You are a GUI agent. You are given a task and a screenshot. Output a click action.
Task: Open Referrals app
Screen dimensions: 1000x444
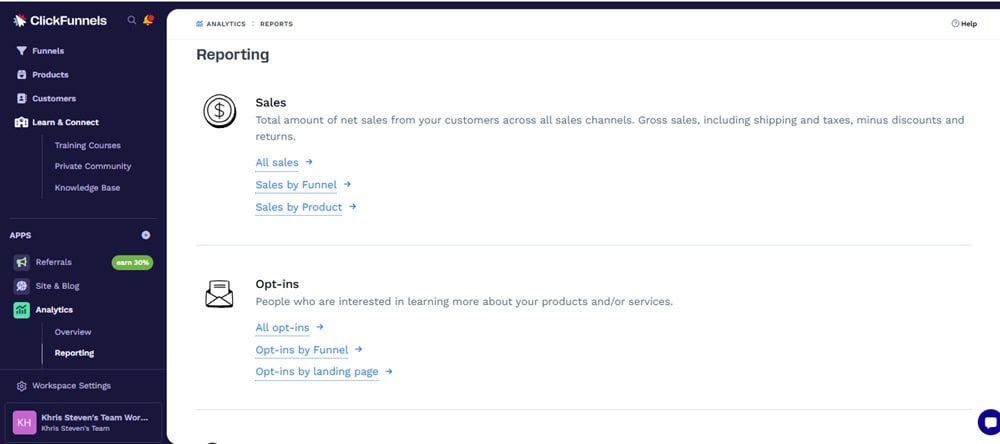(54, 262)
